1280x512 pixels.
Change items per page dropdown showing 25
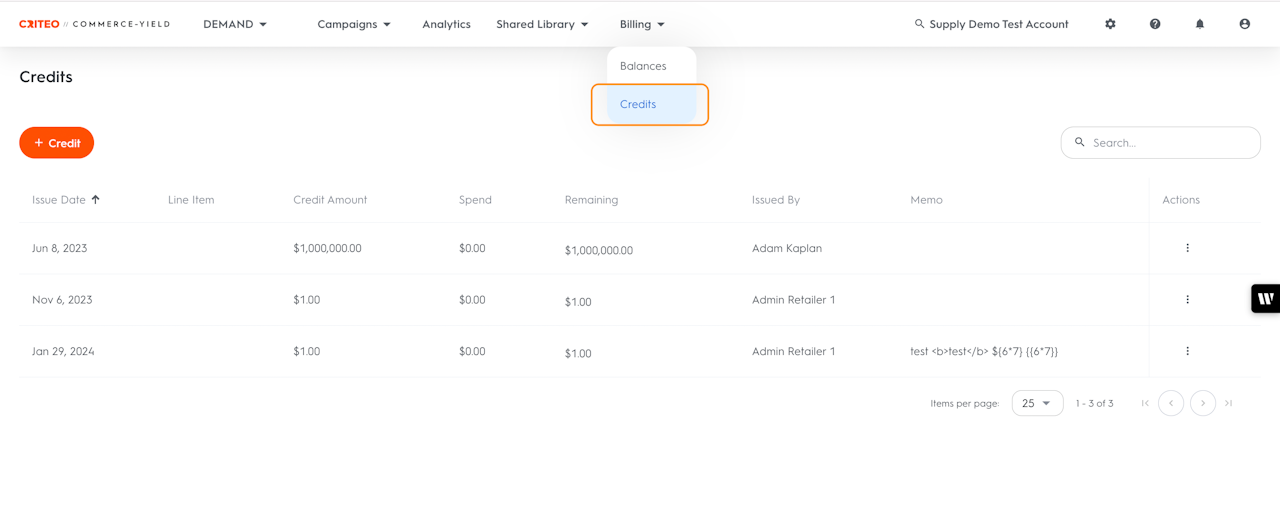coord(1037,403)
